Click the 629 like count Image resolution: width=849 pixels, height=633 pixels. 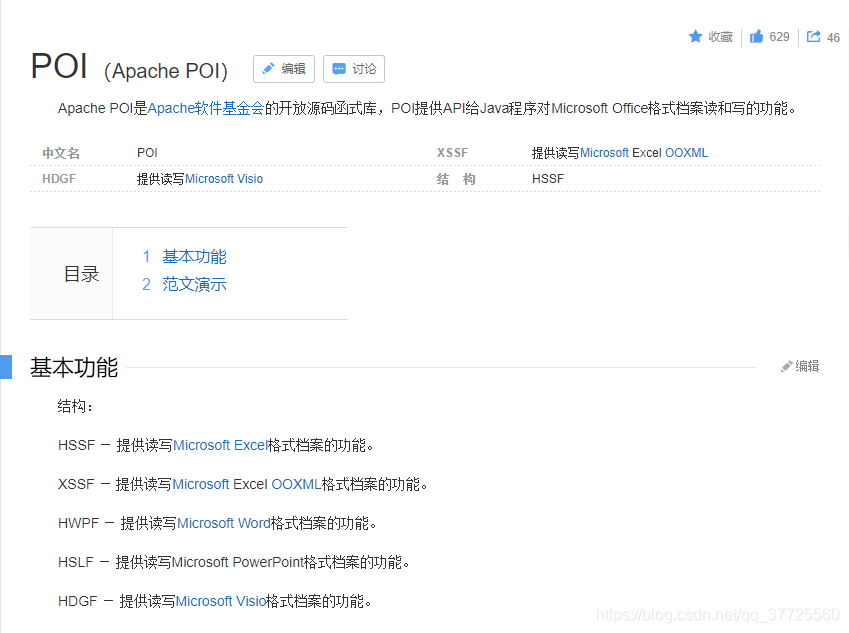(x=779, y=37)
